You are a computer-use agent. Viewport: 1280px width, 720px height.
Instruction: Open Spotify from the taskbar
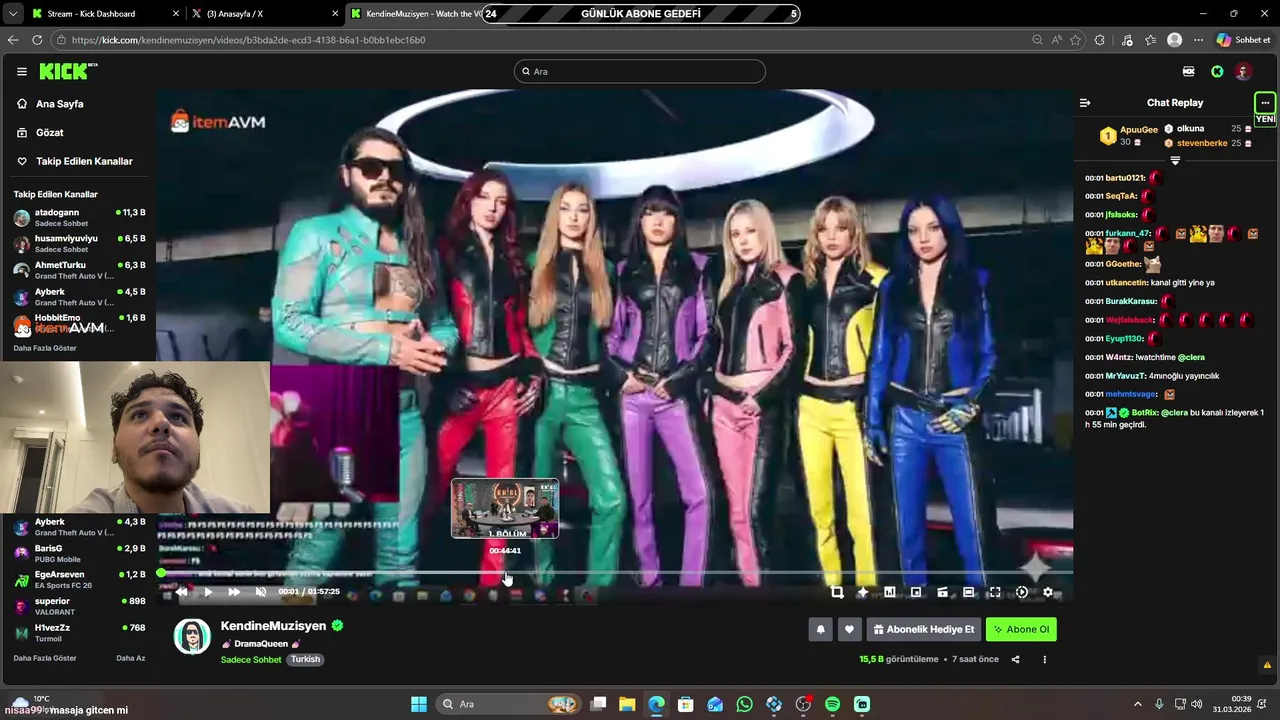click(832, 704)
